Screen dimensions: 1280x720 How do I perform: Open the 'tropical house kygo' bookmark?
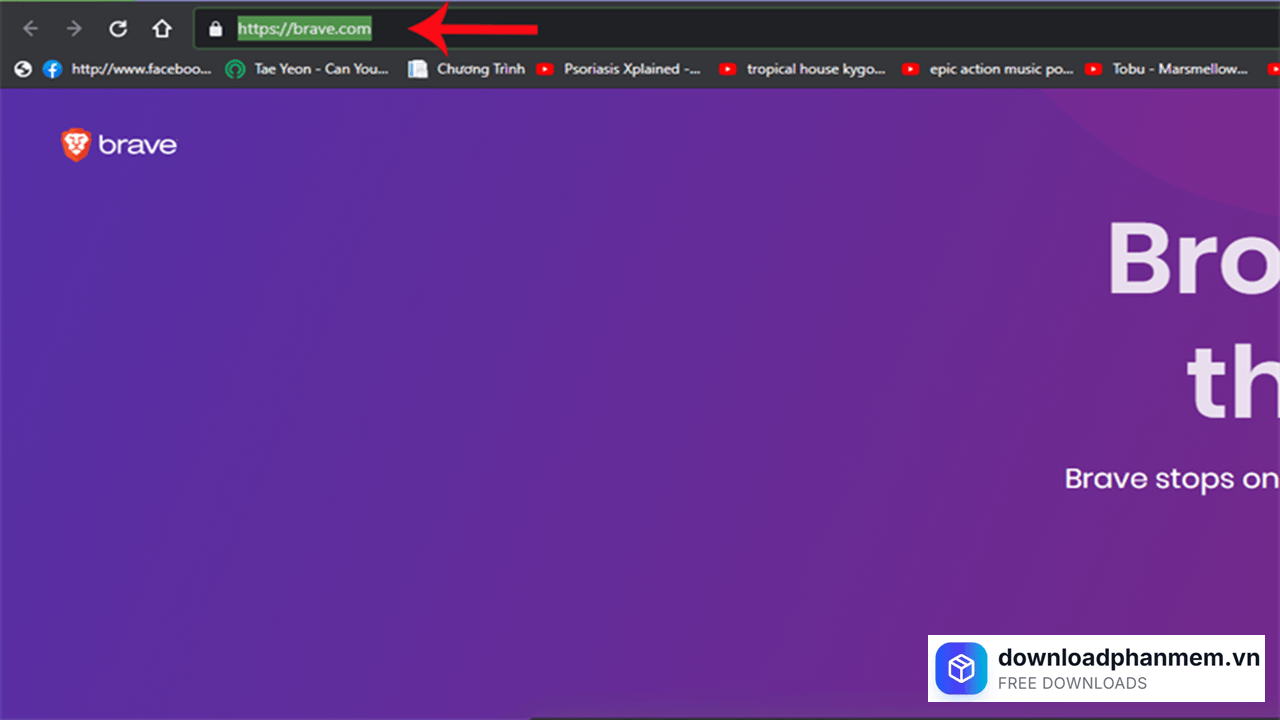pos(803,69)
